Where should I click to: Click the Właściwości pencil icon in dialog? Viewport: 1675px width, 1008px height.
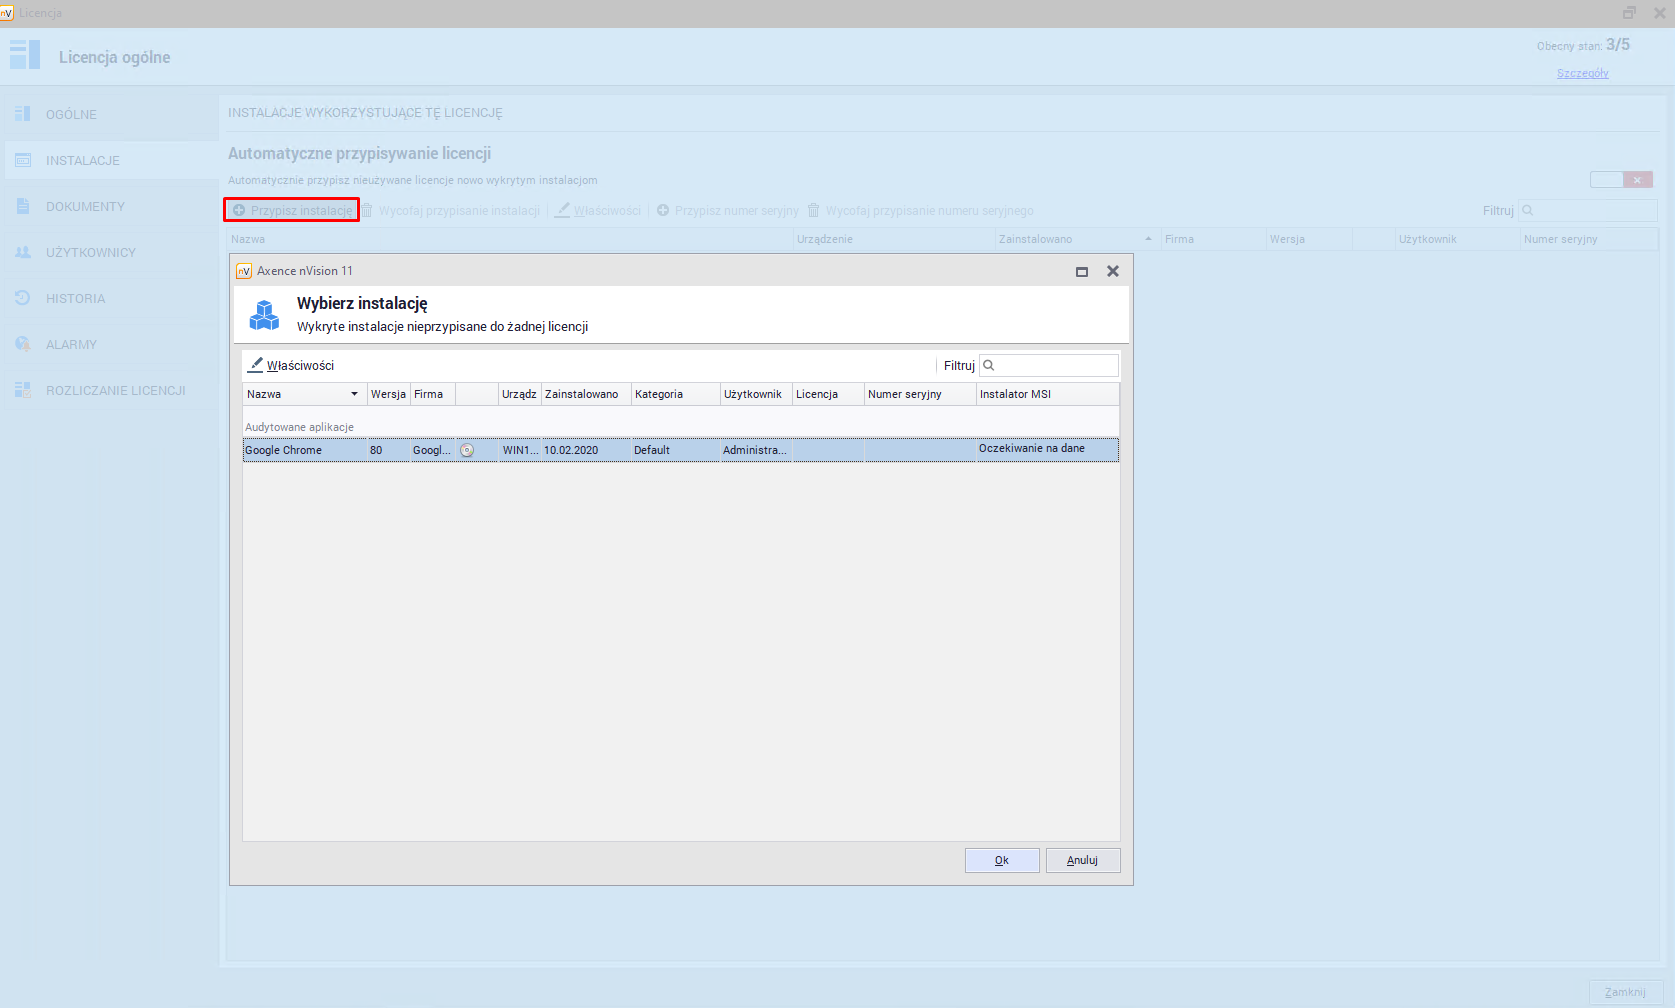(x=256, y=365)
